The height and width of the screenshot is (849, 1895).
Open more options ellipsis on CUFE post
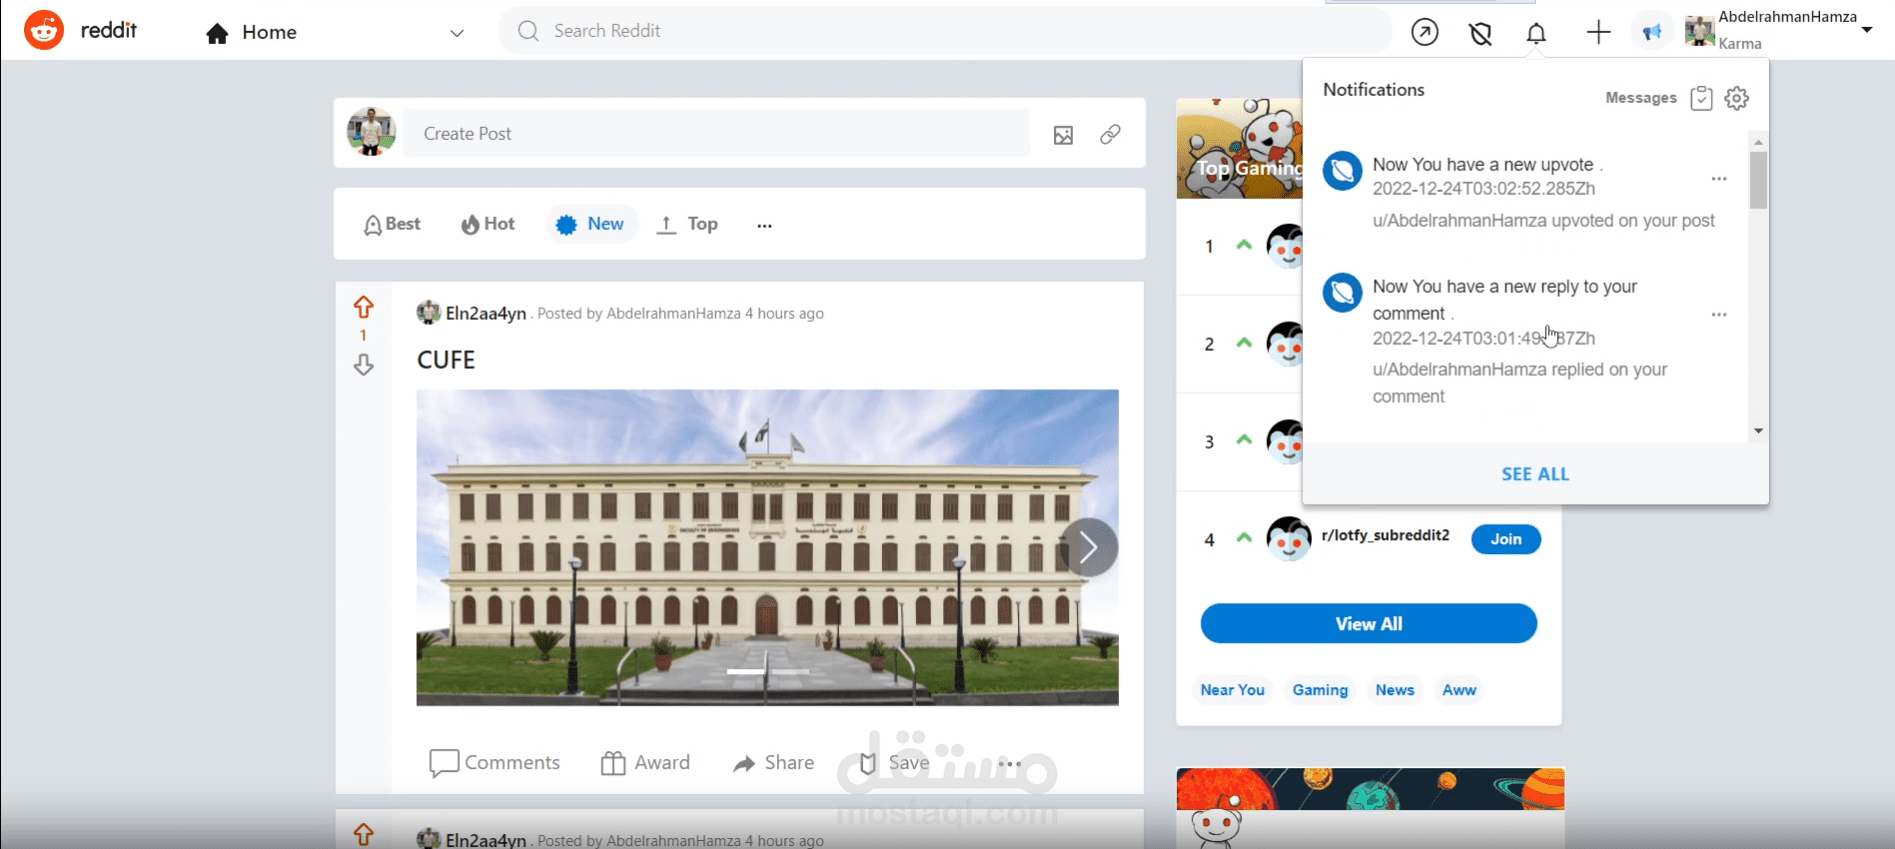(x=1010, y=764)
